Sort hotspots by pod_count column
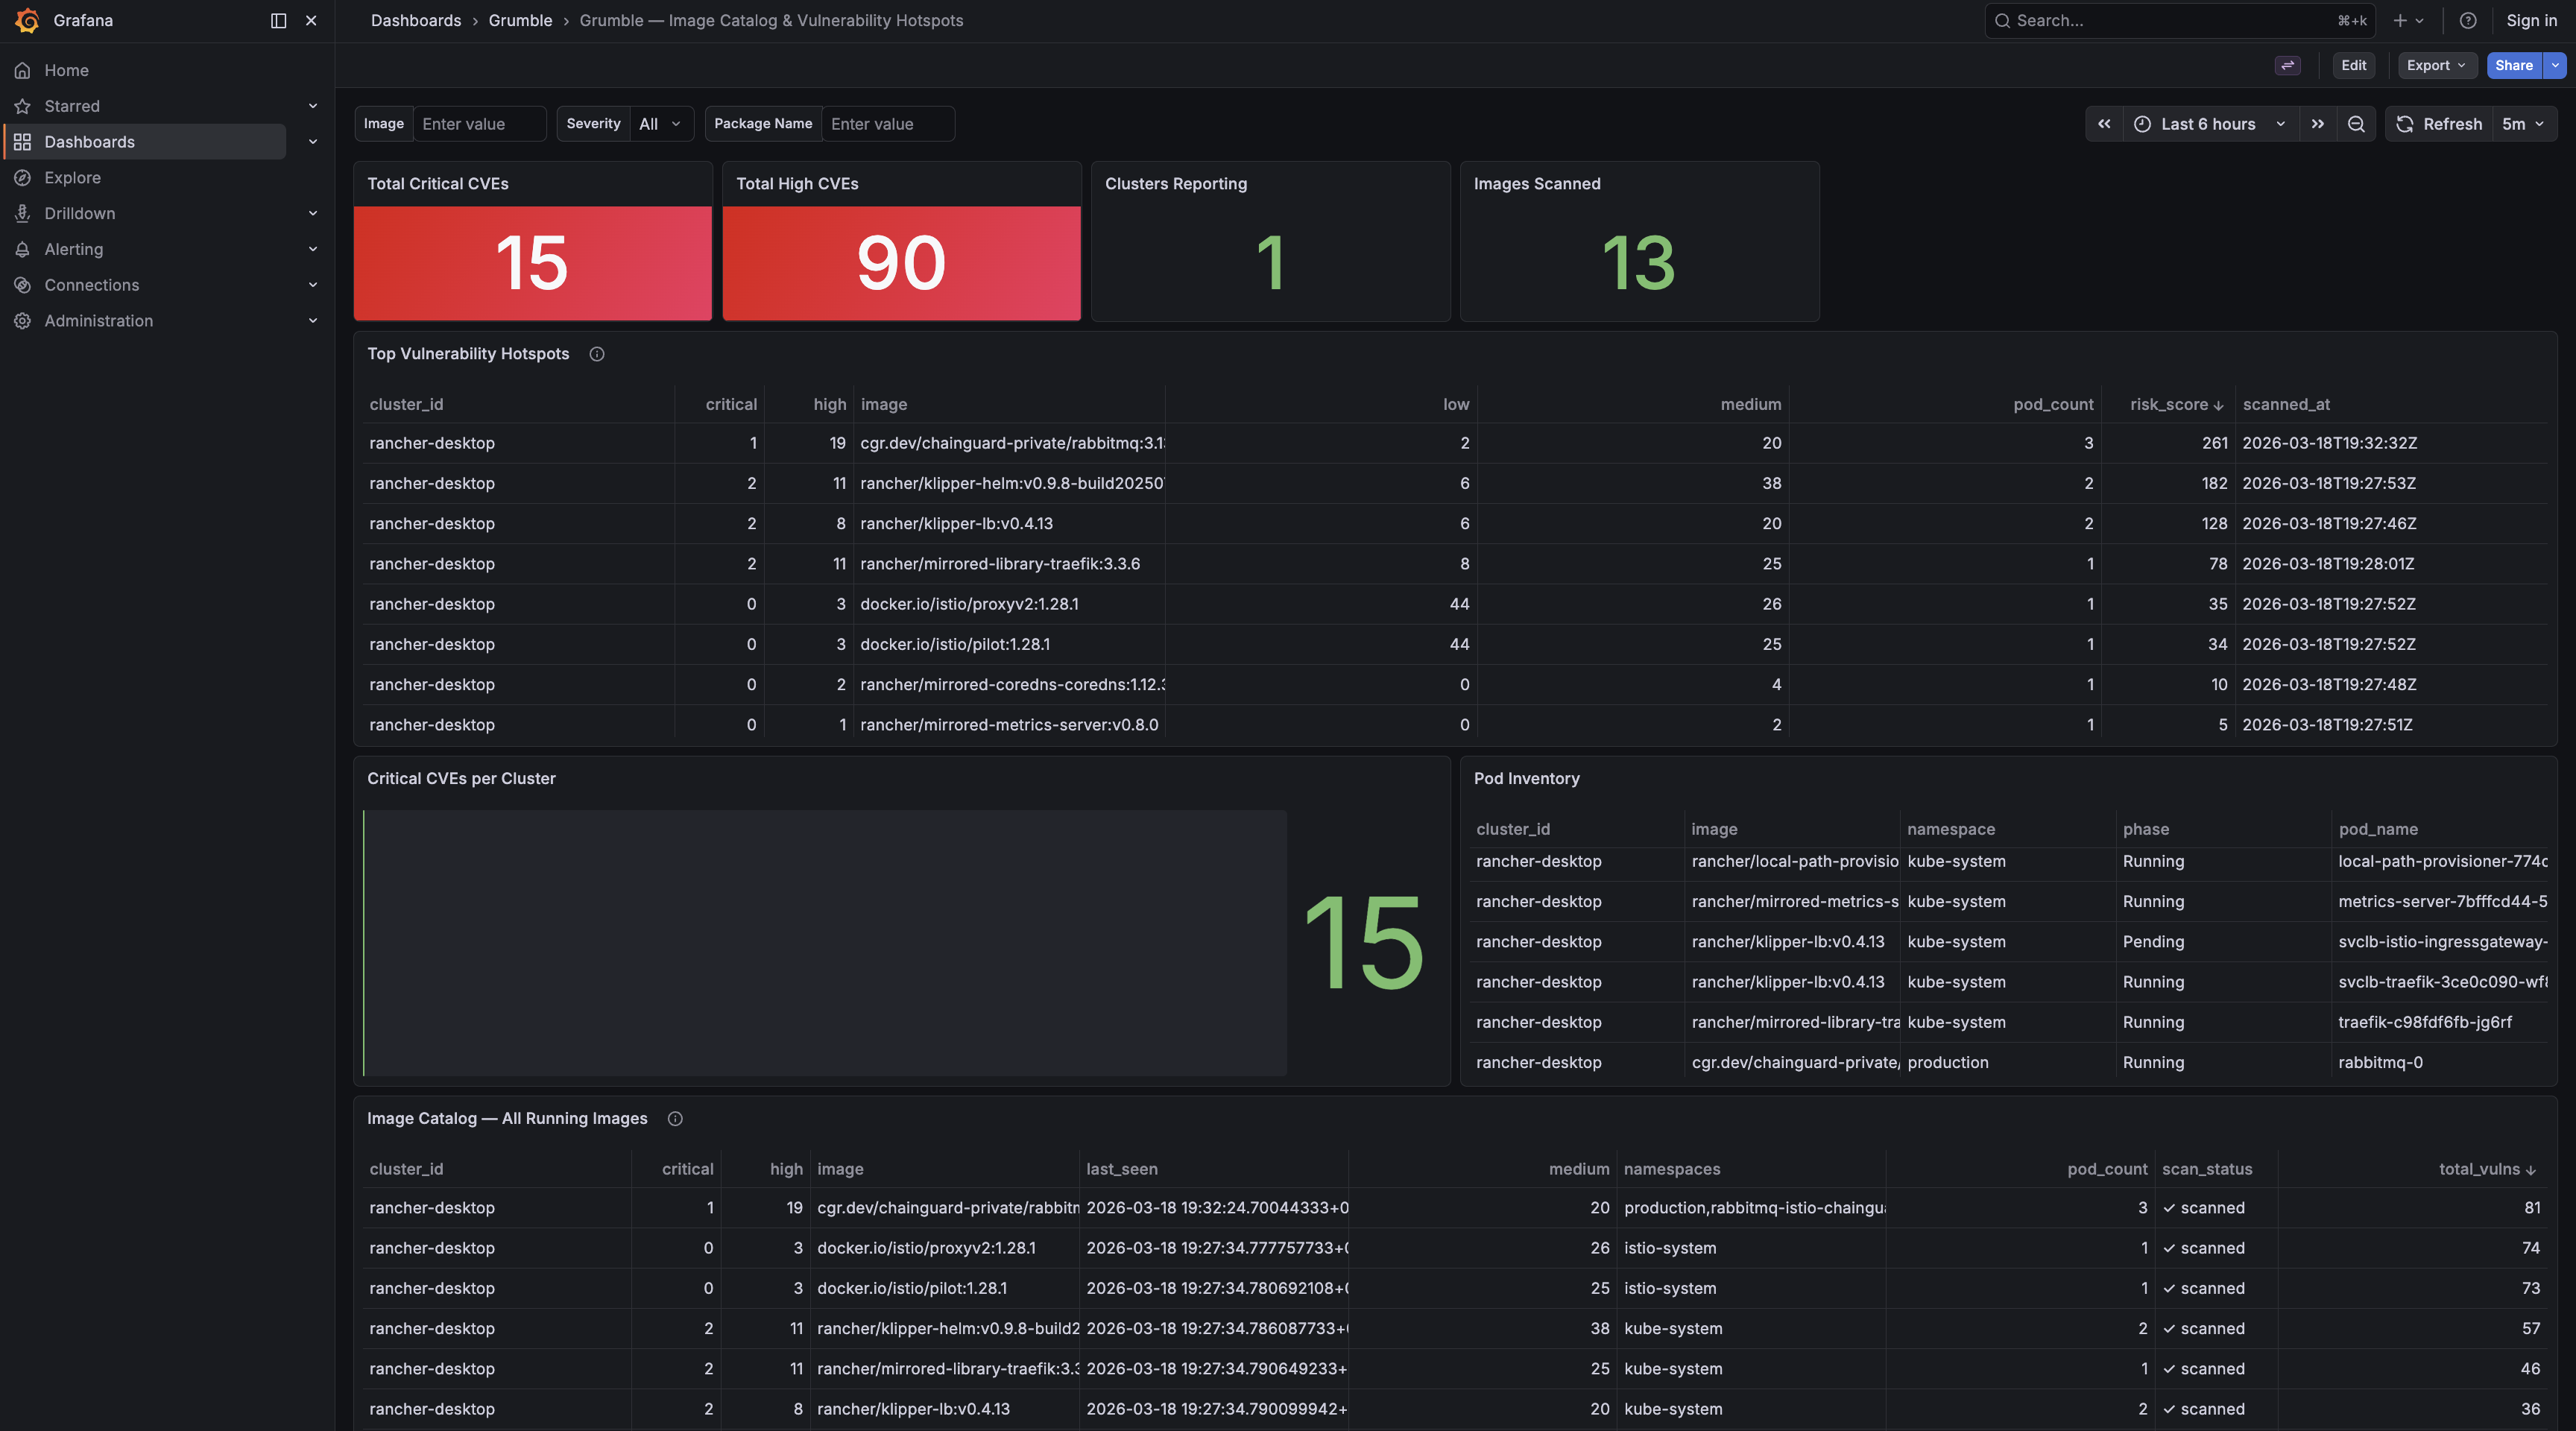The height and width of the screenshot is (1431, 2576). click(2053, 404)
